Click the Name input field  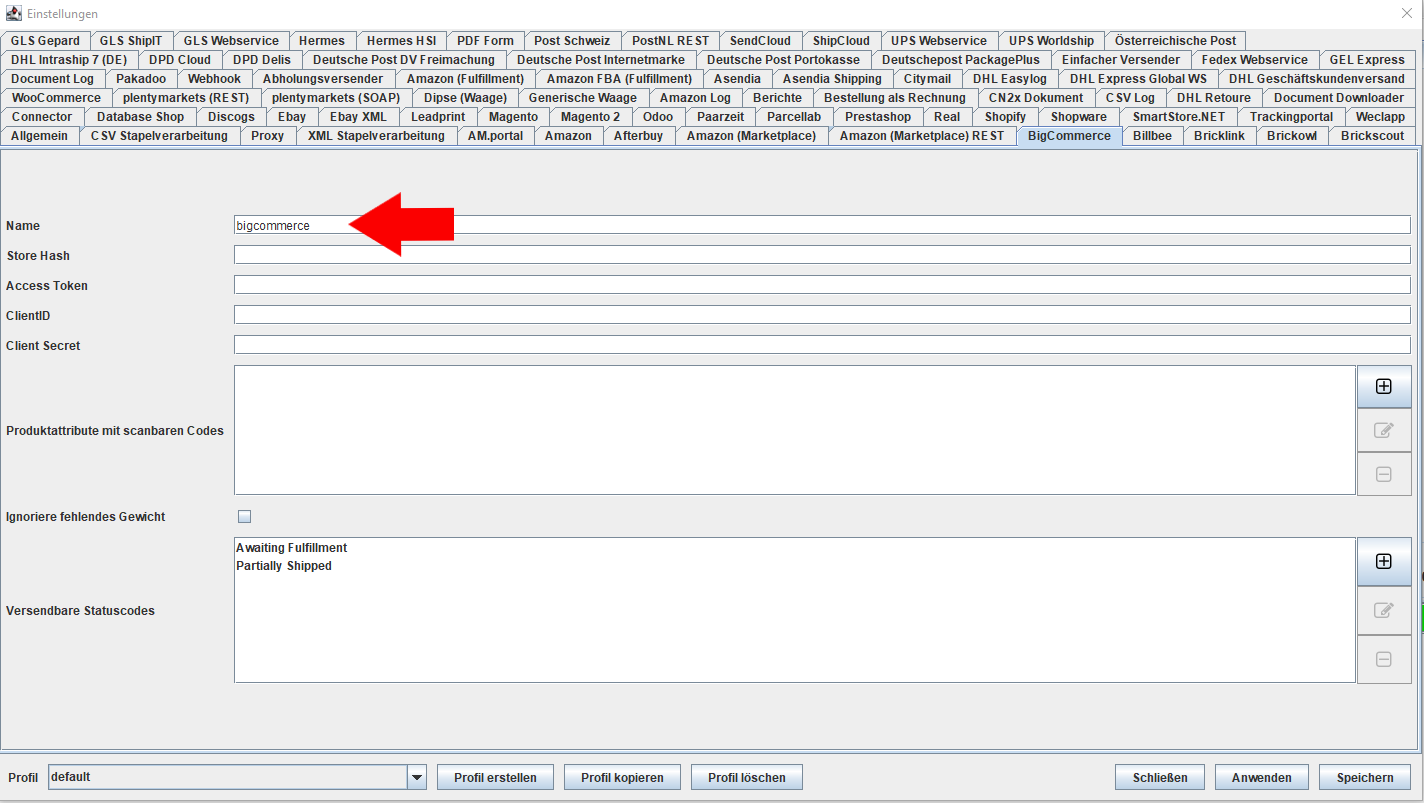pos(822,225)
